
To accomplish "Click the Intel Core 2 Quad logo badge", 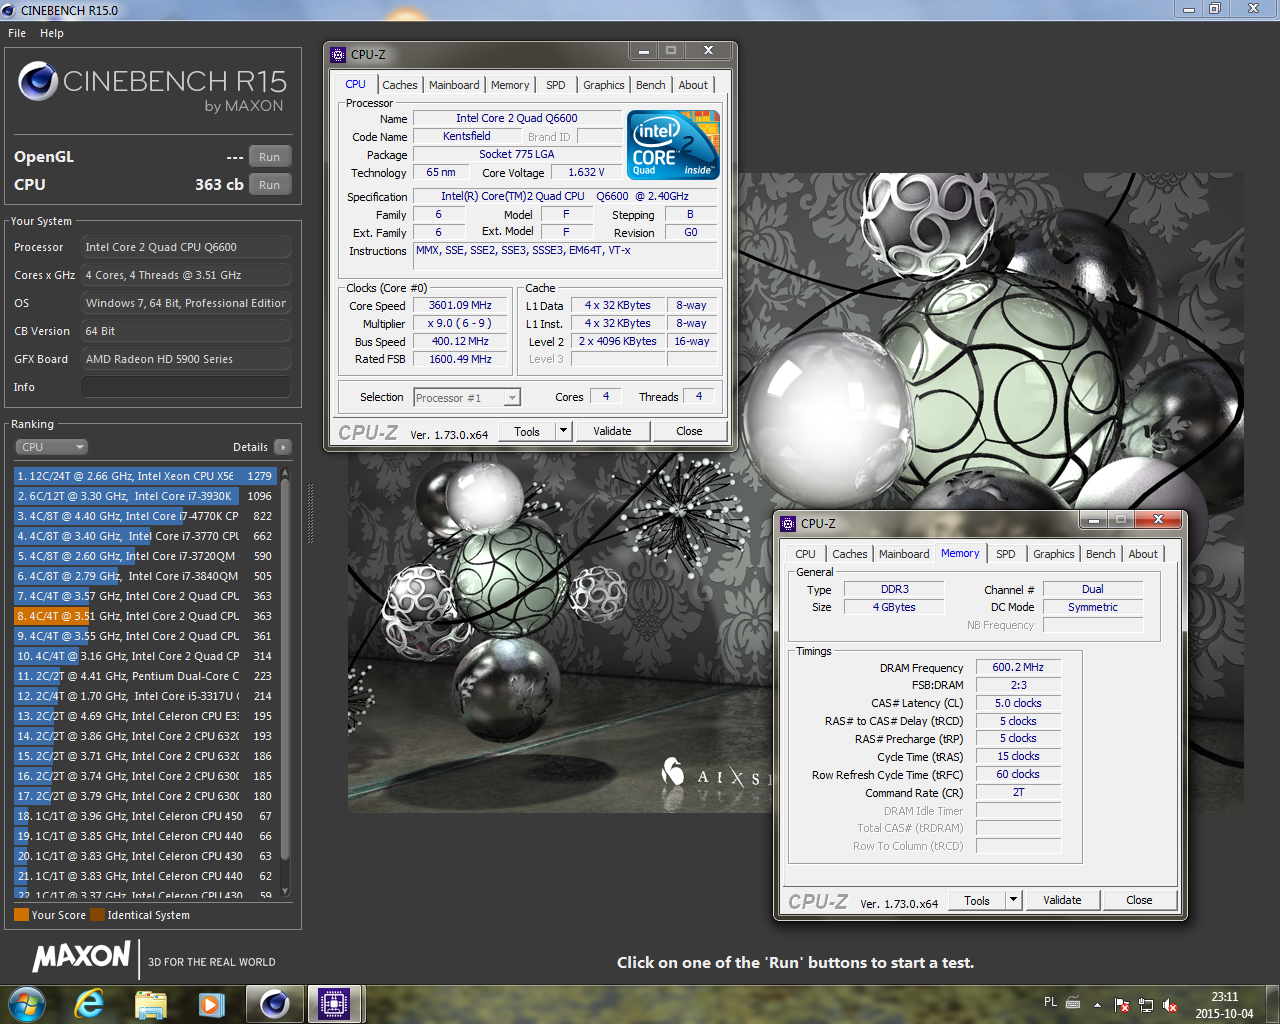I will coord(673,145).
